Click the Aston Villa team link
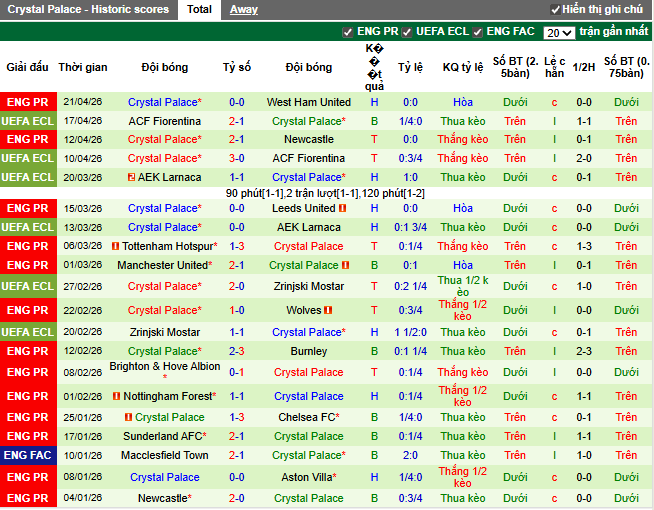Screen dimensions: 654x510 coord(308,477)
